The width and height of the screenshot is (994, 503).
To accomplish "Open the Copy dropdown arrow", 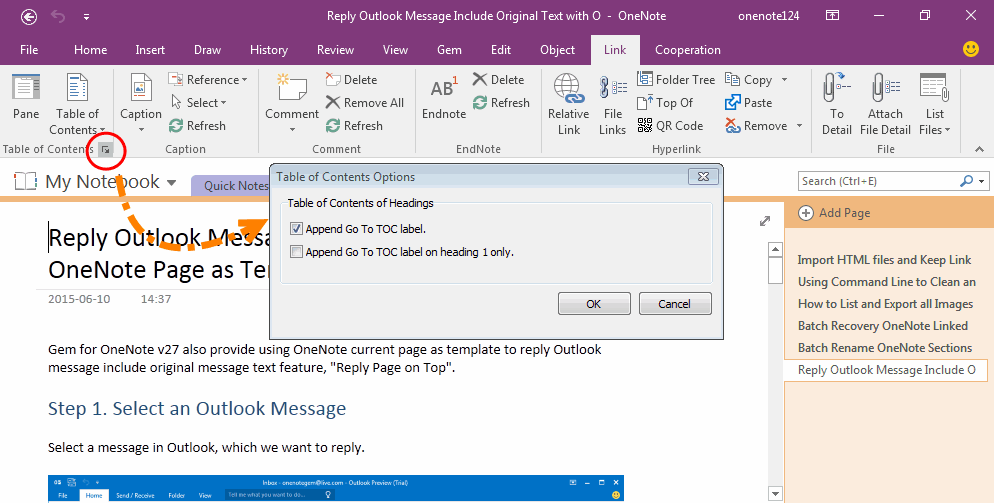I will 785,79.
